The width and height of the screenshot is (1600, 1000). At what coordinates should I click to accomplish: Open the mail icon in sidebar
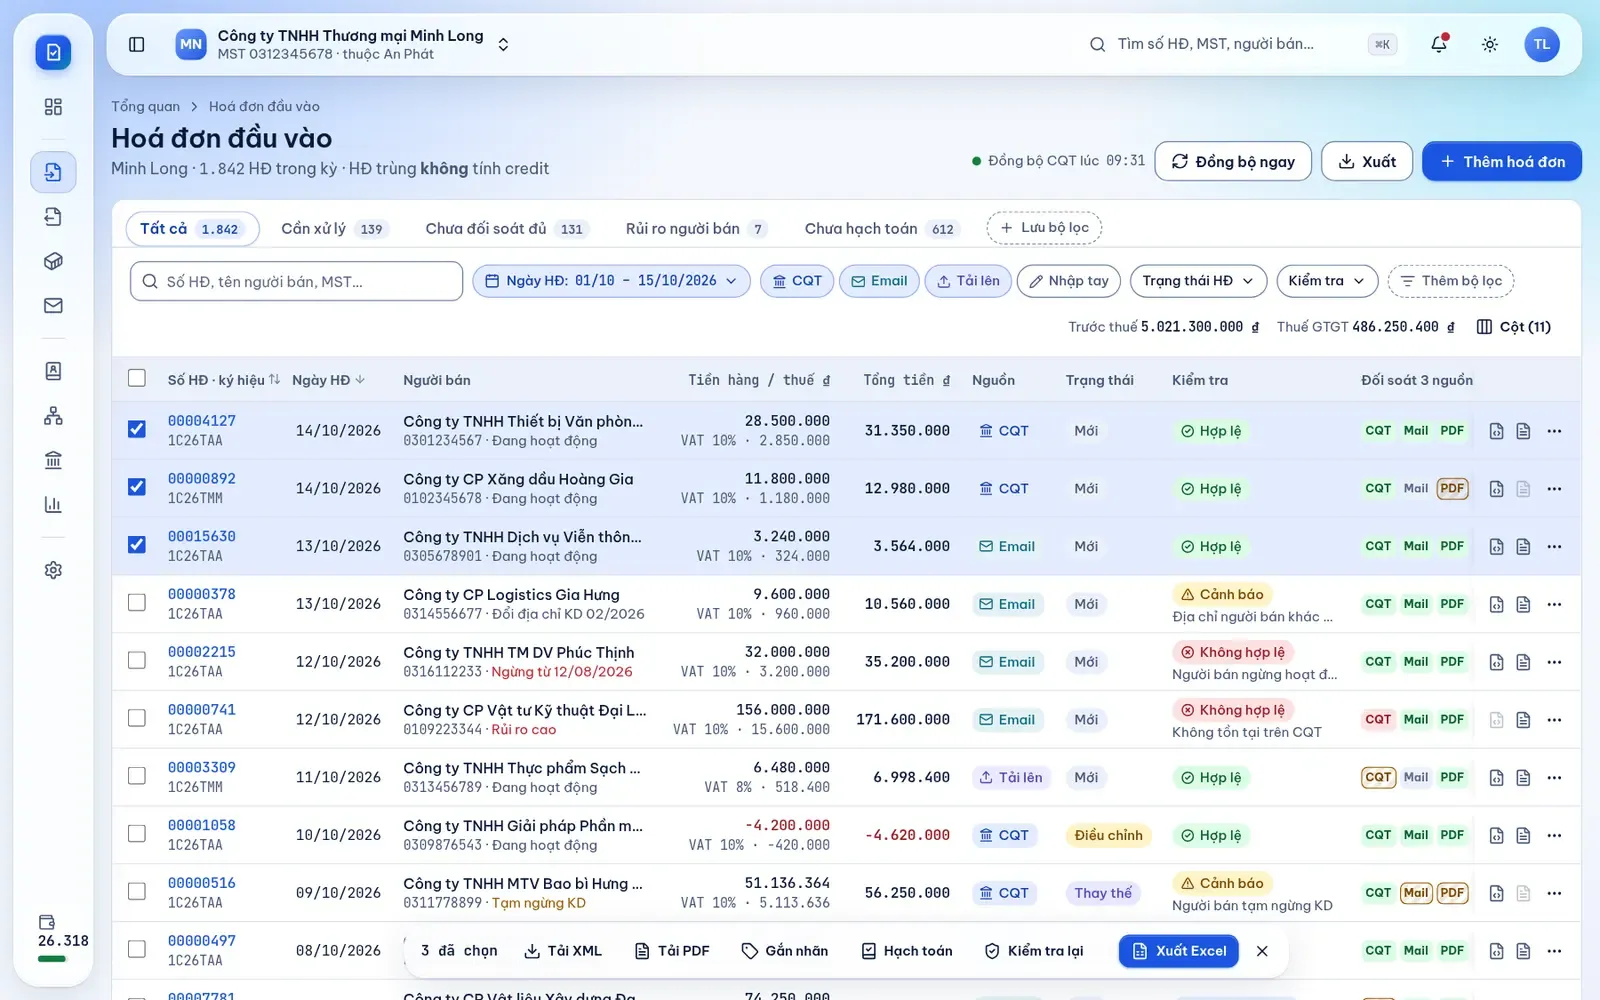click(53, 306)
